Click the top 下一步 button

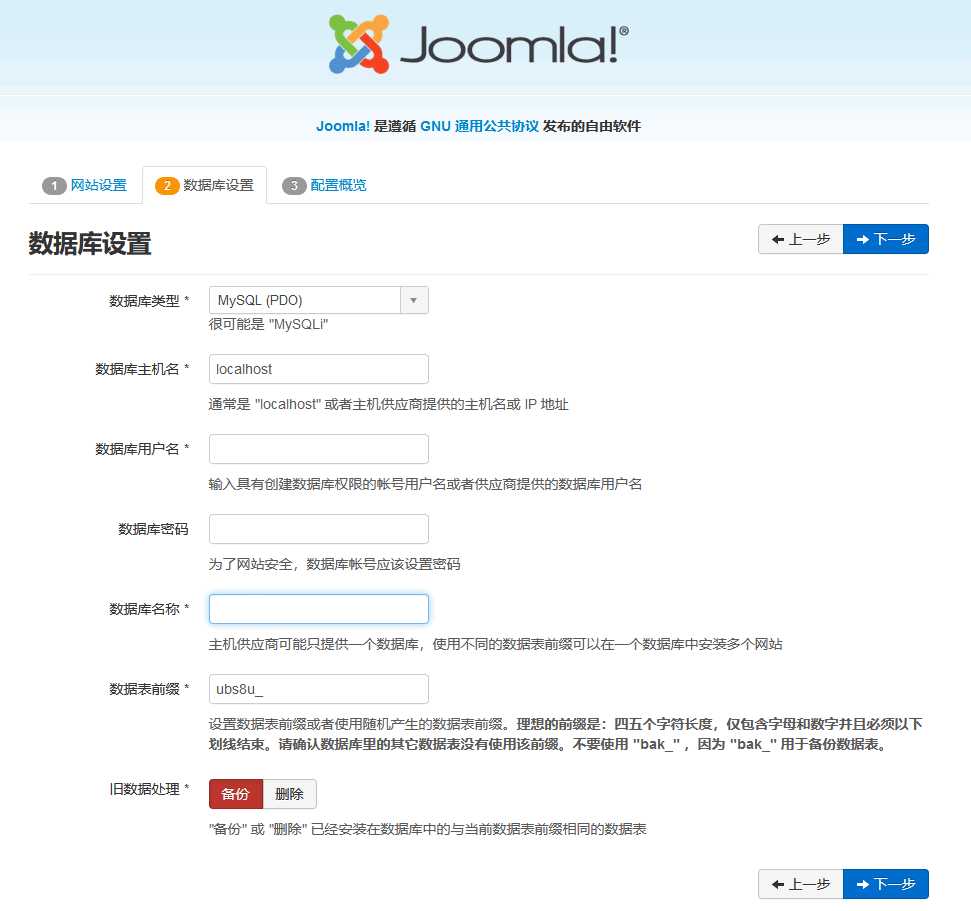coord(886,239)
